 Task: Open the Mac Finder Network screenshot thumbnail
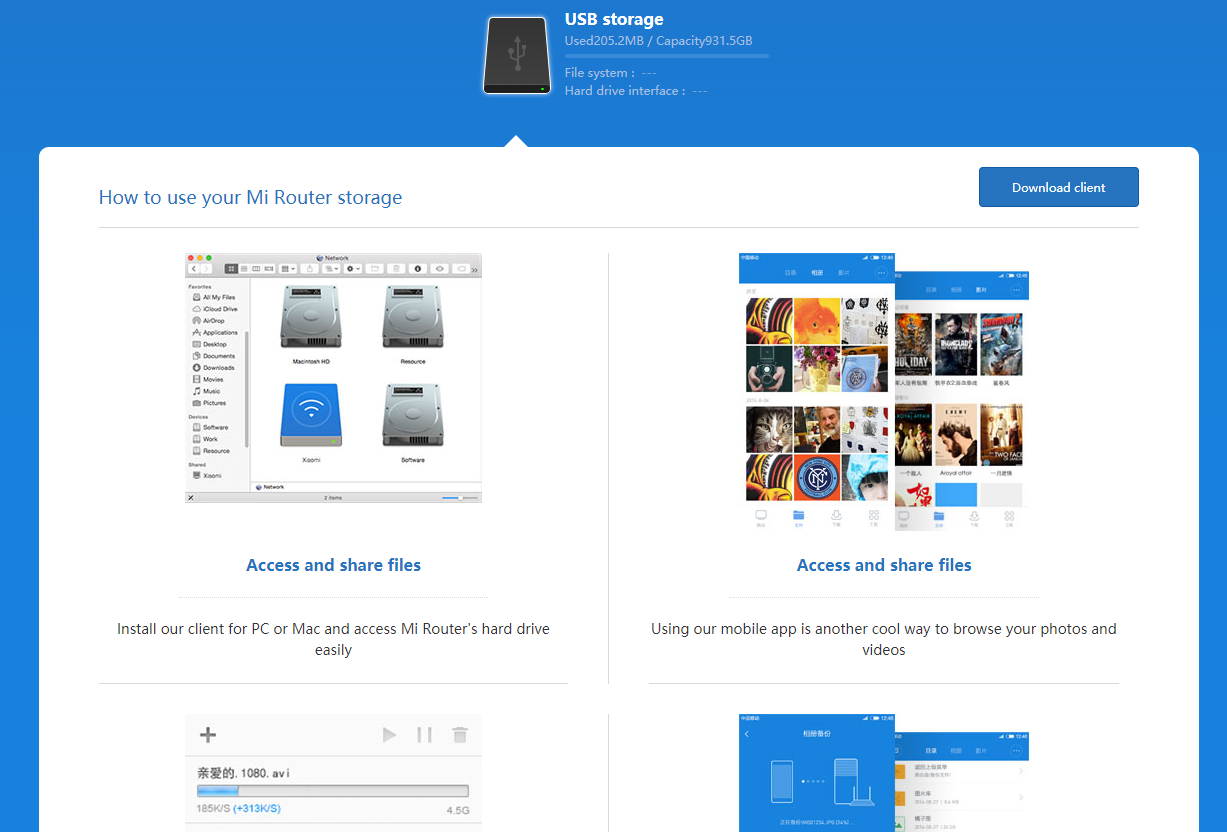333,378
